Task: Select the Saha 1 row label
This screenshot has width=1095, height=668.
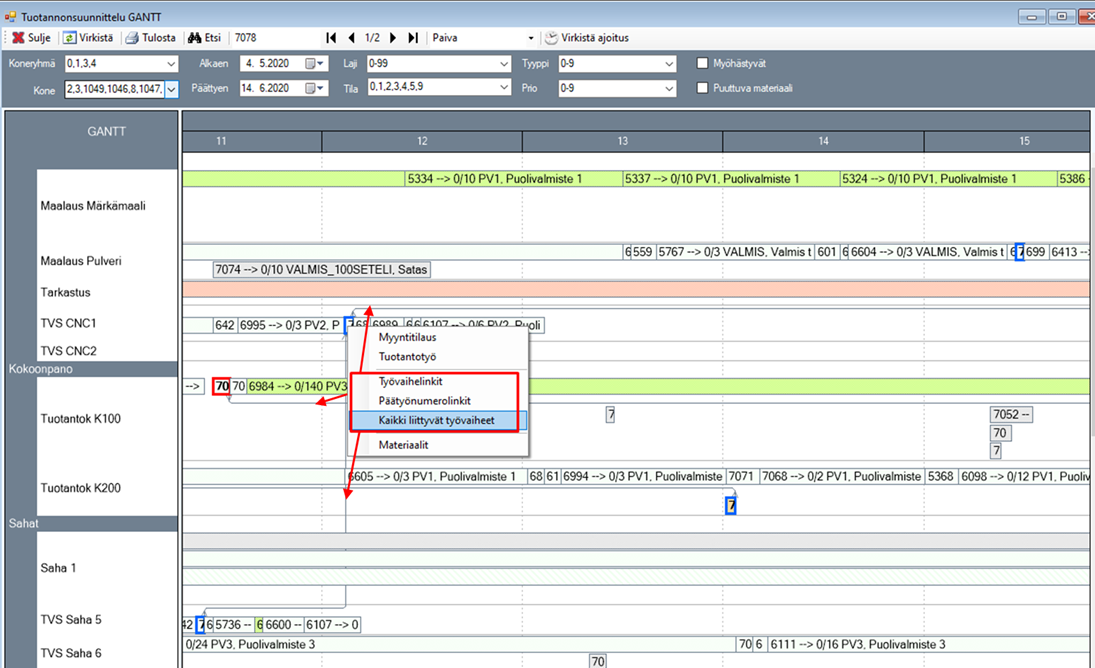Action: coord(59,568)
